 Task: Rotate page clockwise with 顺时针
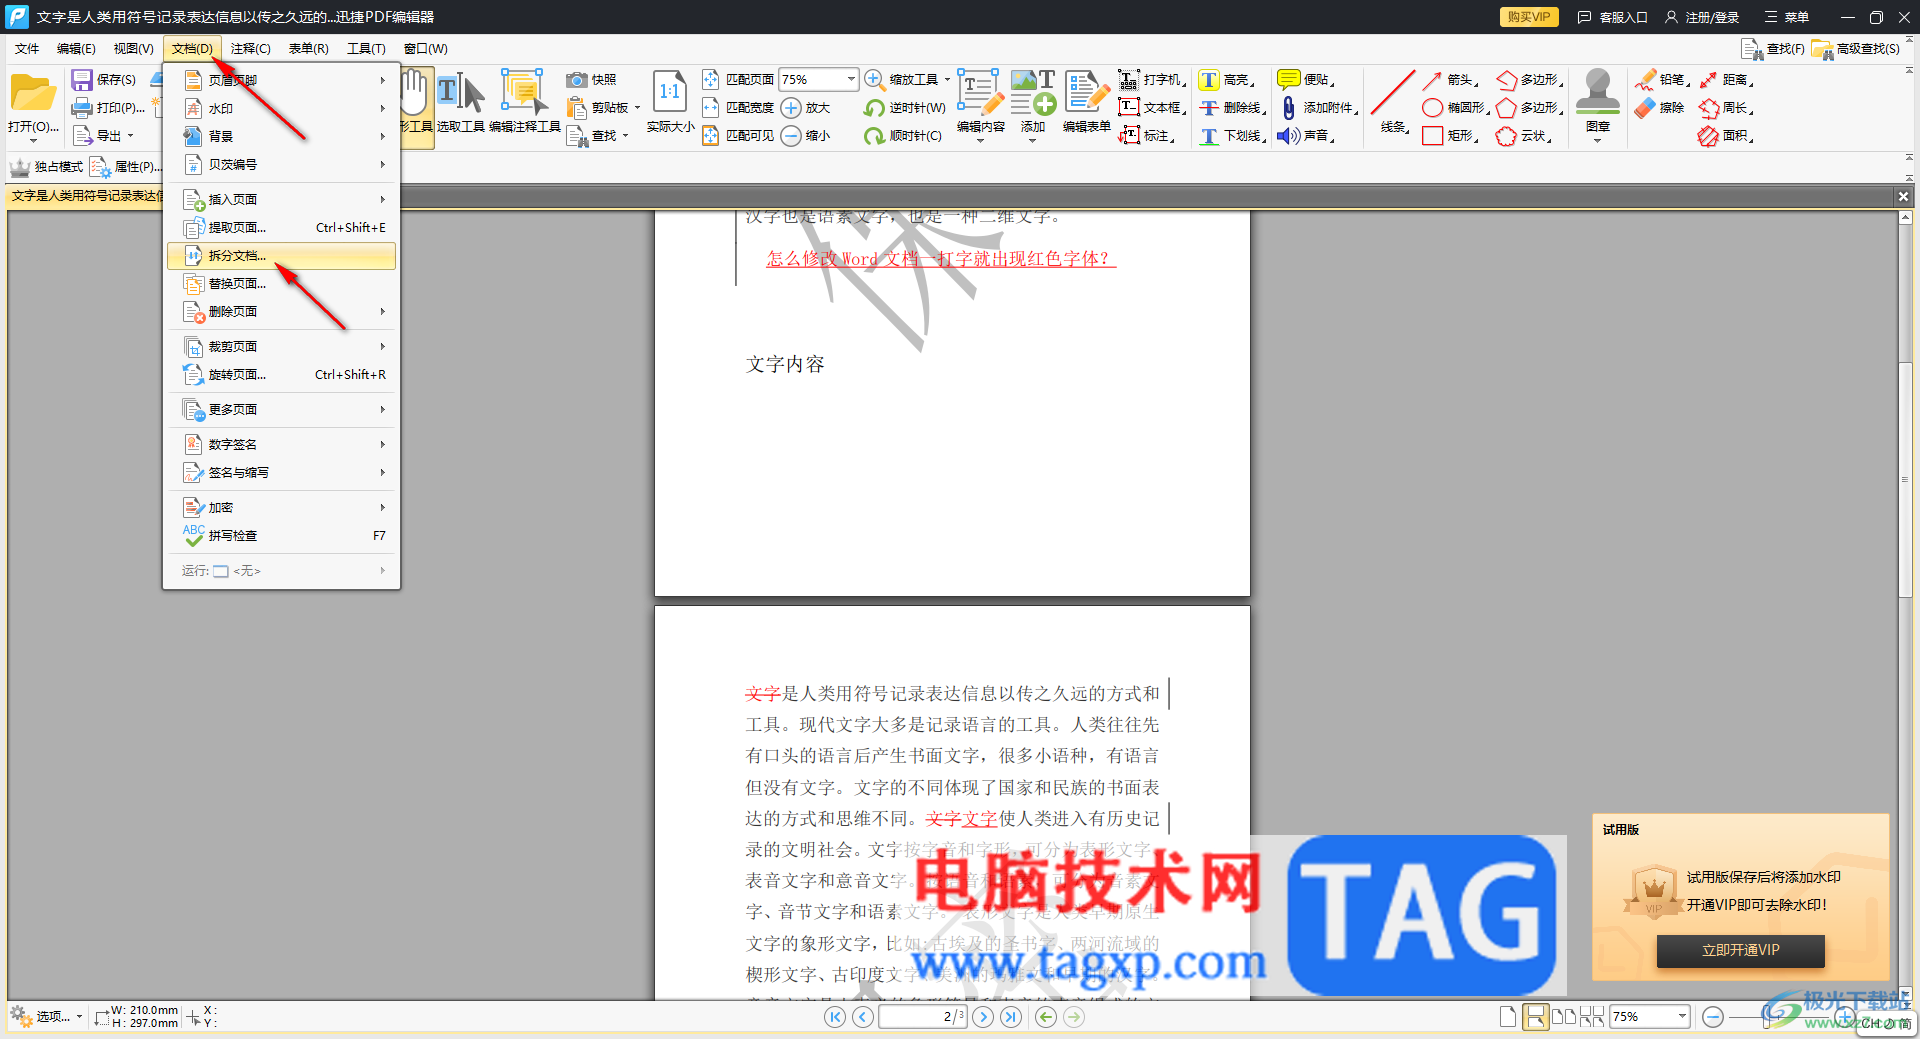tap(902, 136)
